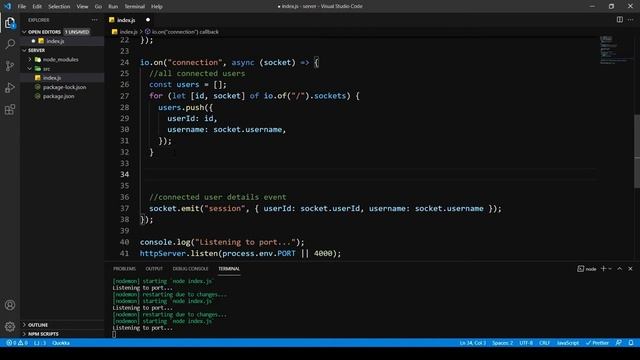Open the Edit menu
Screen dimensions: 640x360
[37, 6]
